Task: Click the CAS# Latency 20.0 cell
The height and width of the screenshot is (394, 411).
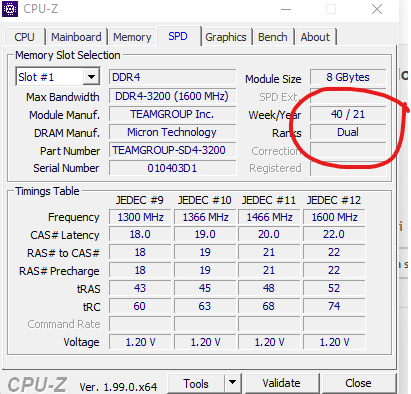Action: (x=269, y=234)
